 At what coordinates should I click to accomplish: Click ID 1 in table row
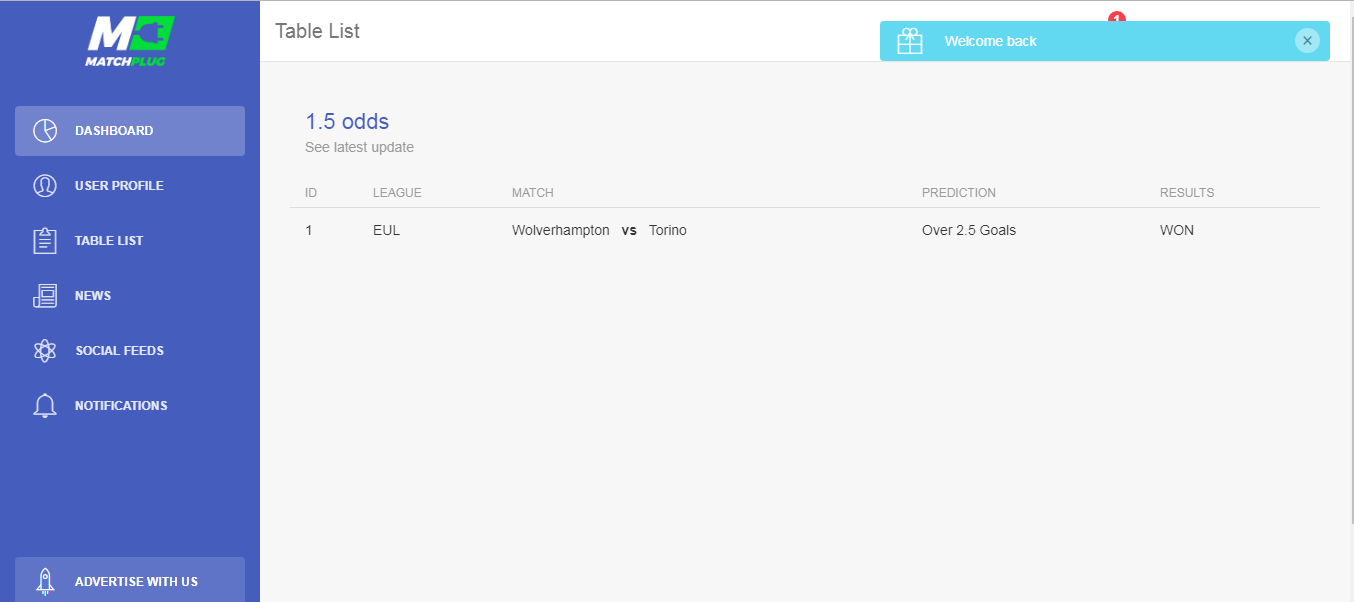(309, 231)
